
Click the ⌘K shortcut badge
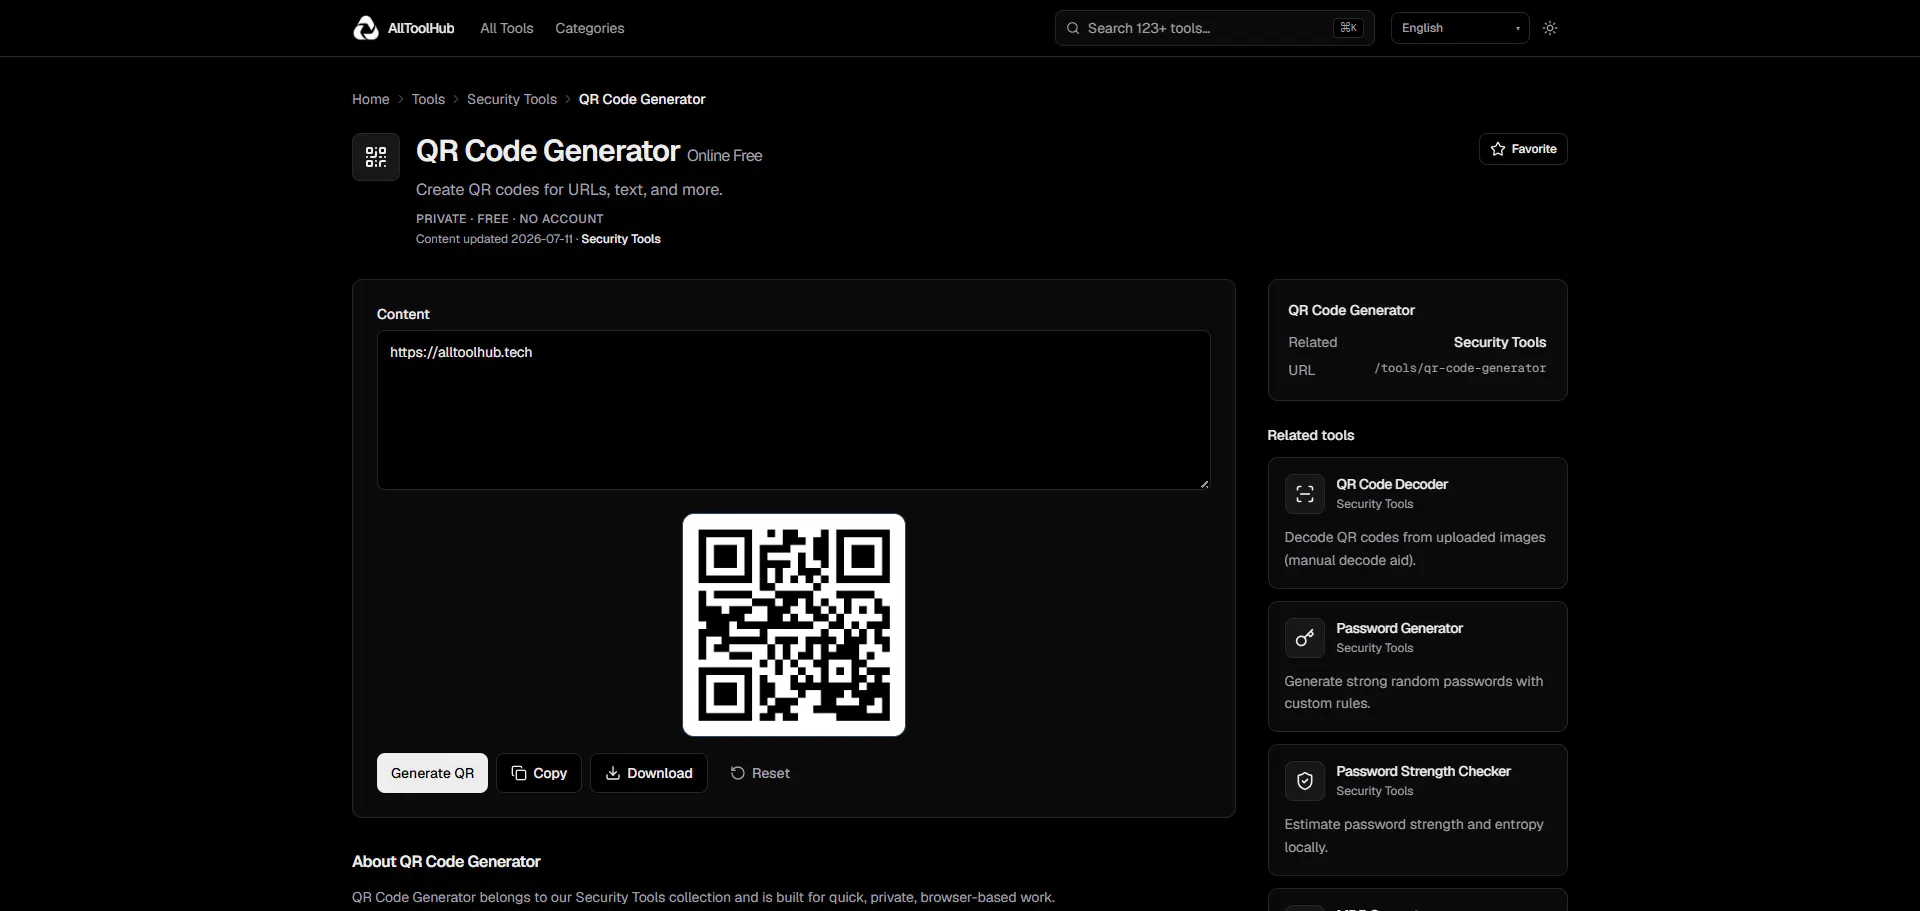[x=1348, y=28]
